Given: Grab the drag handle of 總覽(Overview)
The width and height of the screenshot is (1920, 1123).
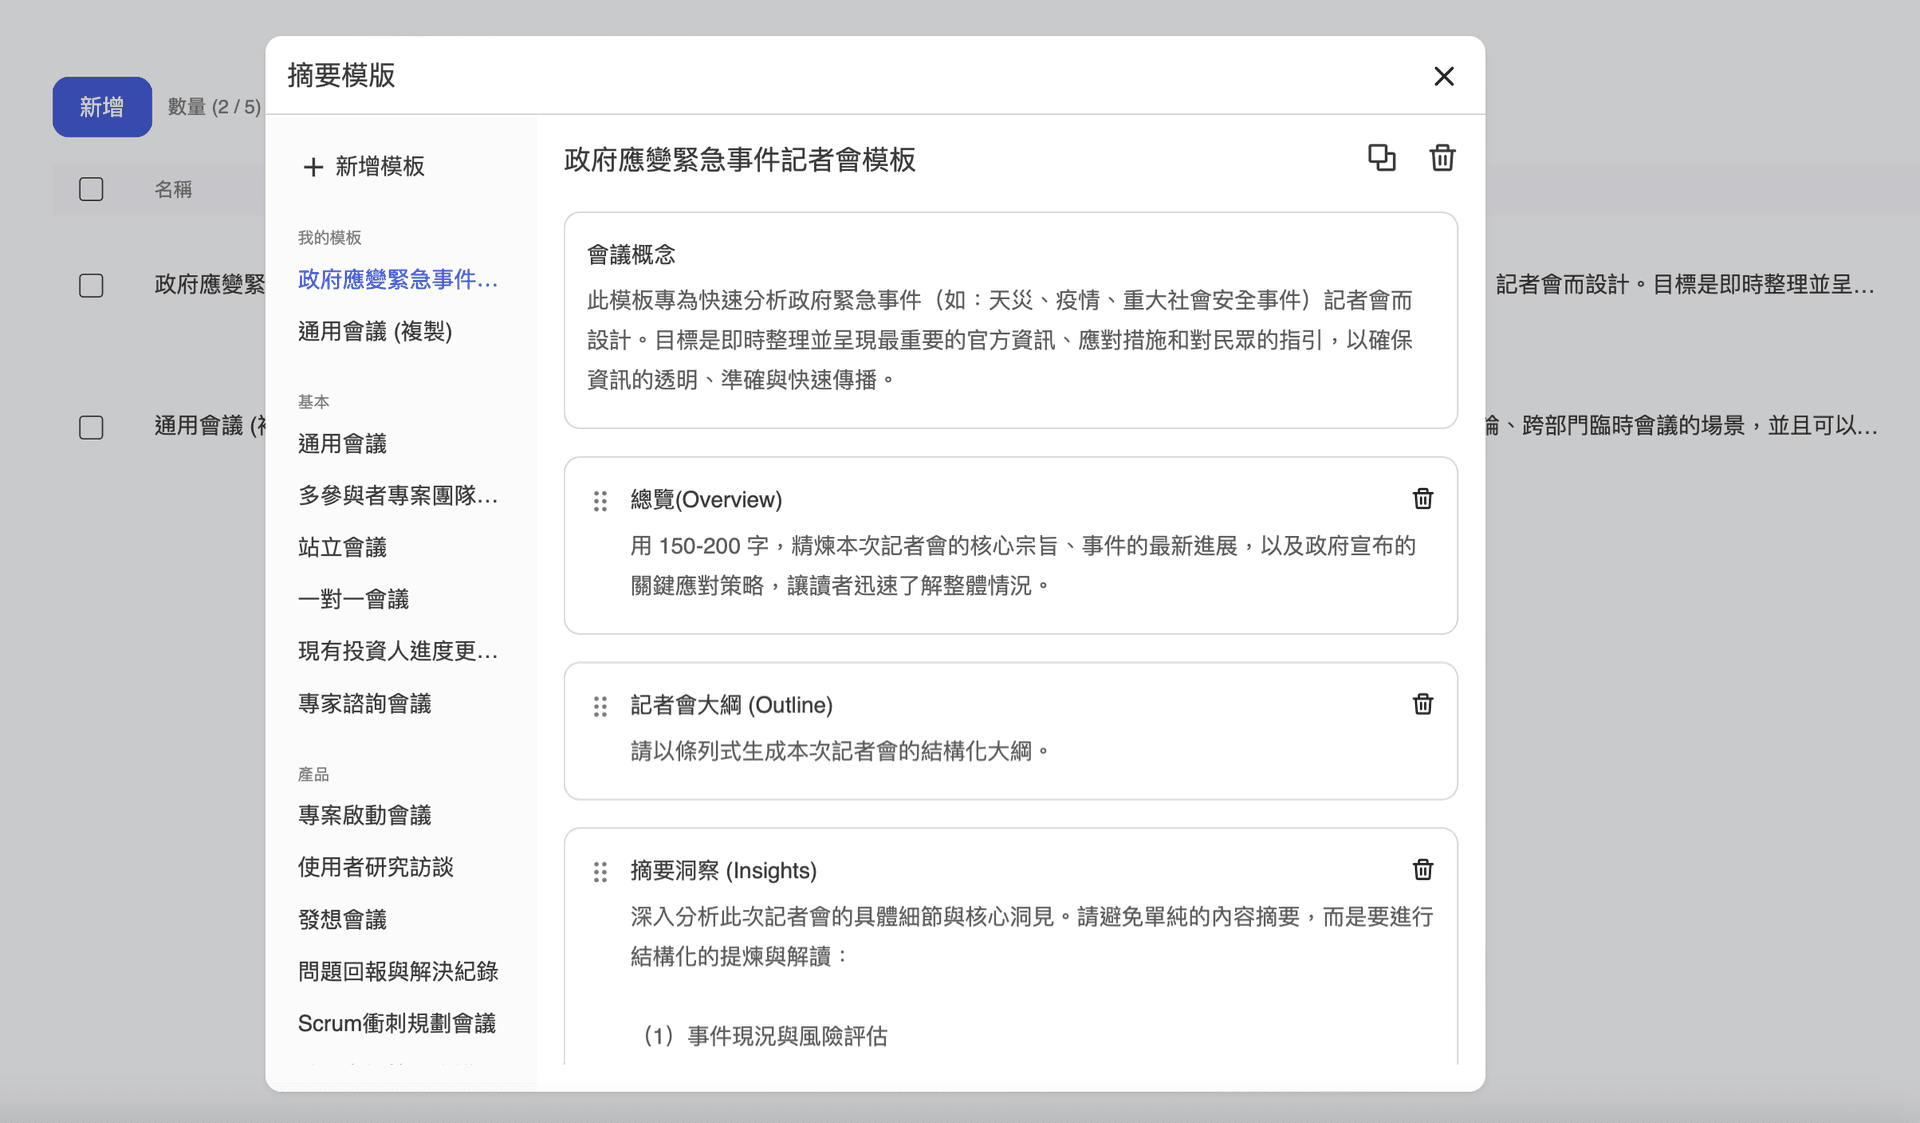Looking at the screenshot, I should pos(600,501).
